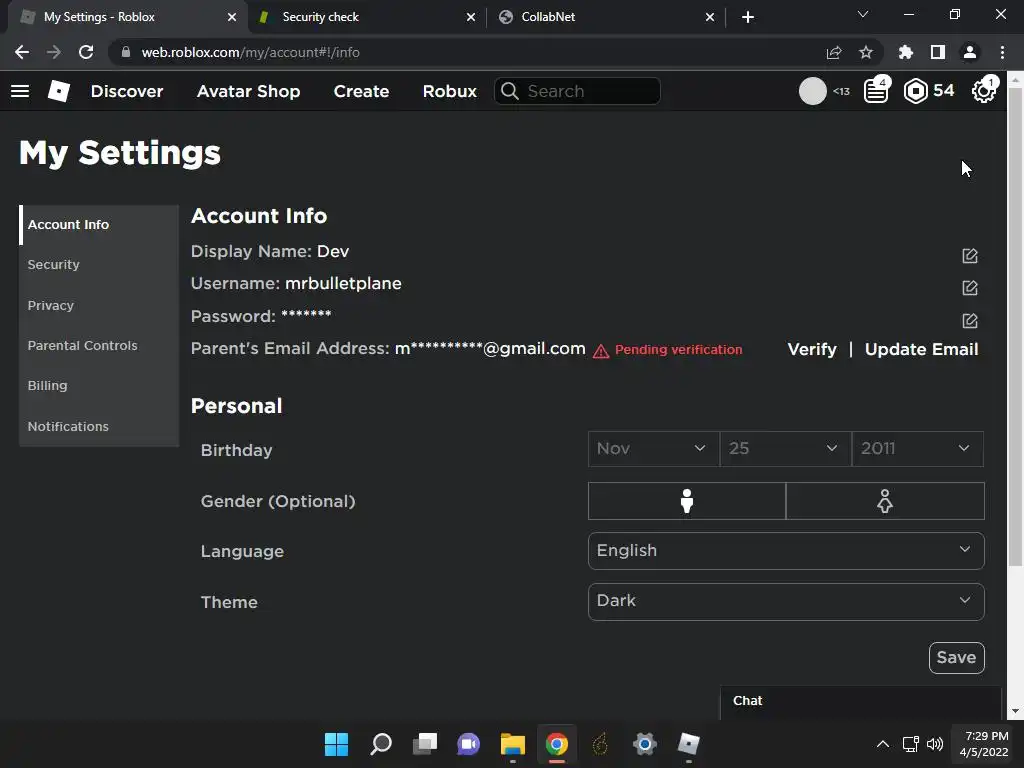Open Chrome's three-dot menu

click(1002, 52)
